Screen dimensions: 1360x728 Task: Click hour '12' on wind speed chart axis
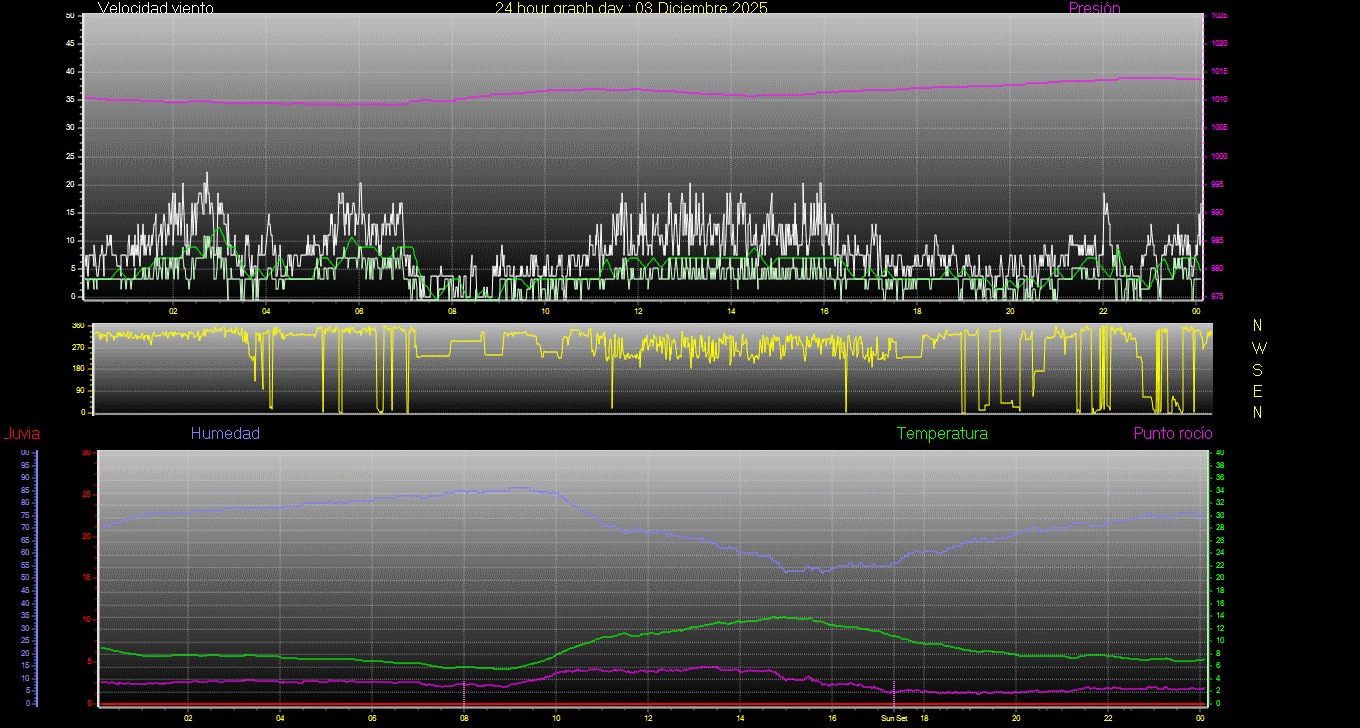pyautogui.click(x=638, y=311)
